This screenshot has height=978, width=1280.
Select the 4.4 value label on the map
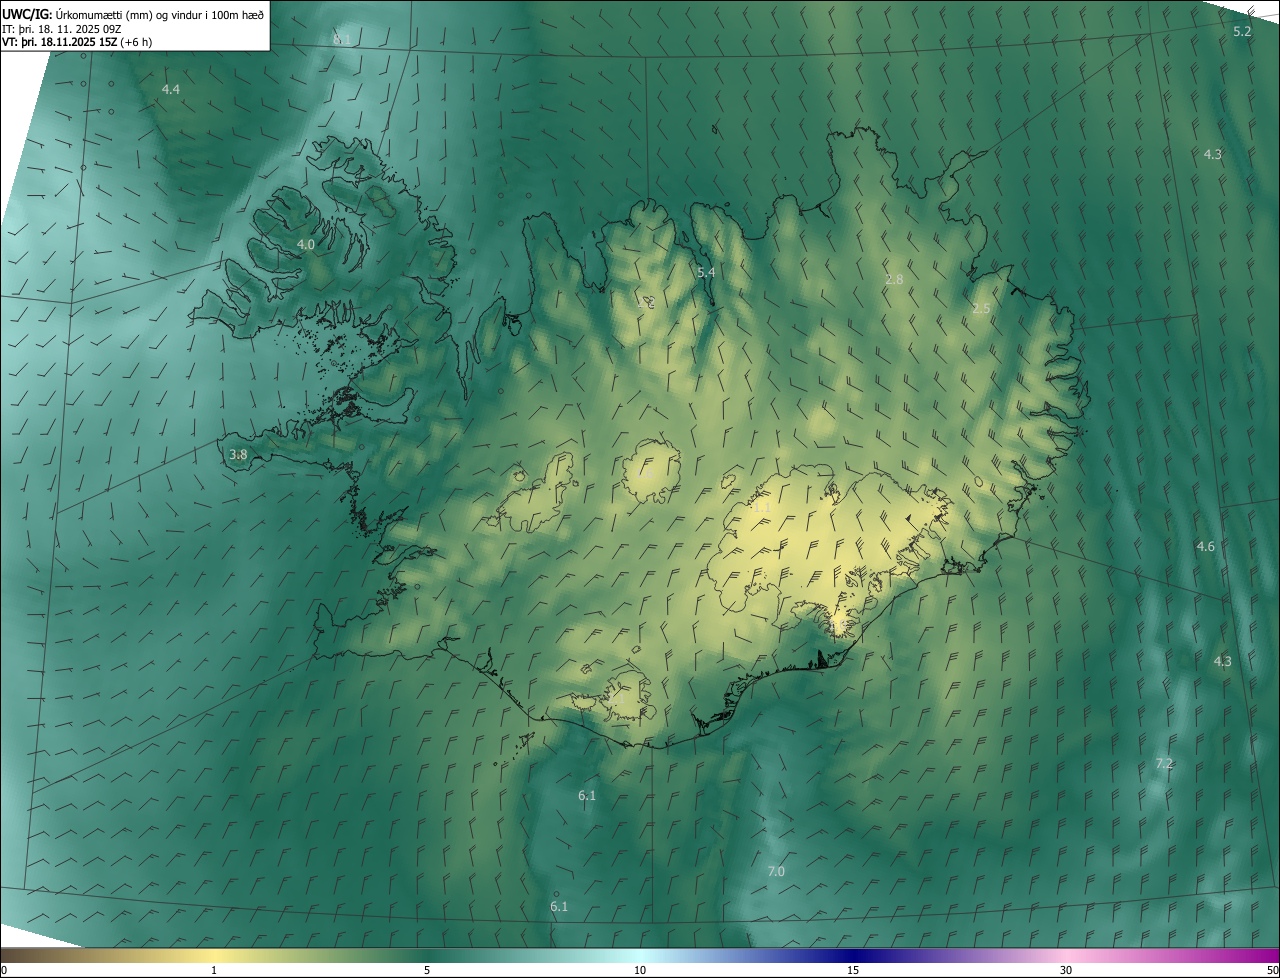(171, 89)
